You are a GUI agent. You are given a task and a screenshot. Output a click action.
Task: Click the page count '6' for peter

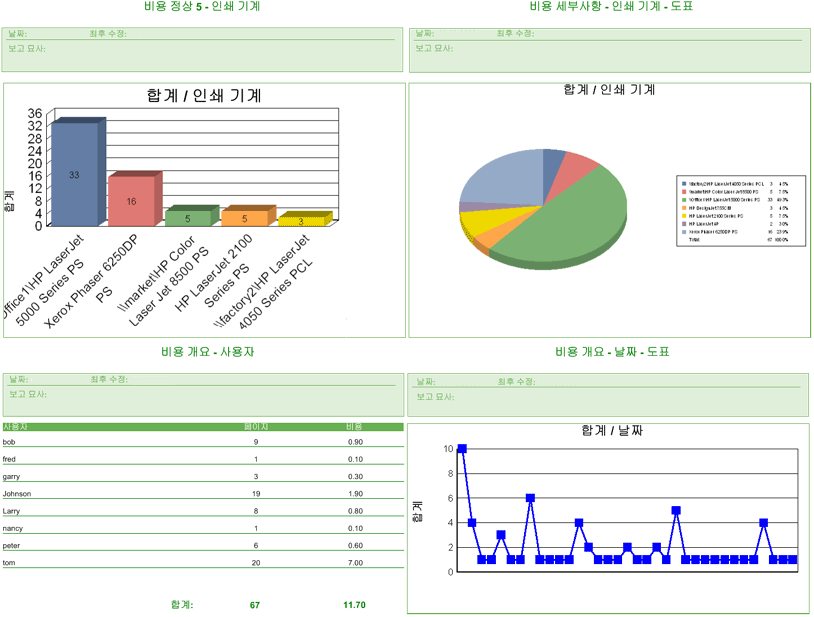tap(256, 545)
